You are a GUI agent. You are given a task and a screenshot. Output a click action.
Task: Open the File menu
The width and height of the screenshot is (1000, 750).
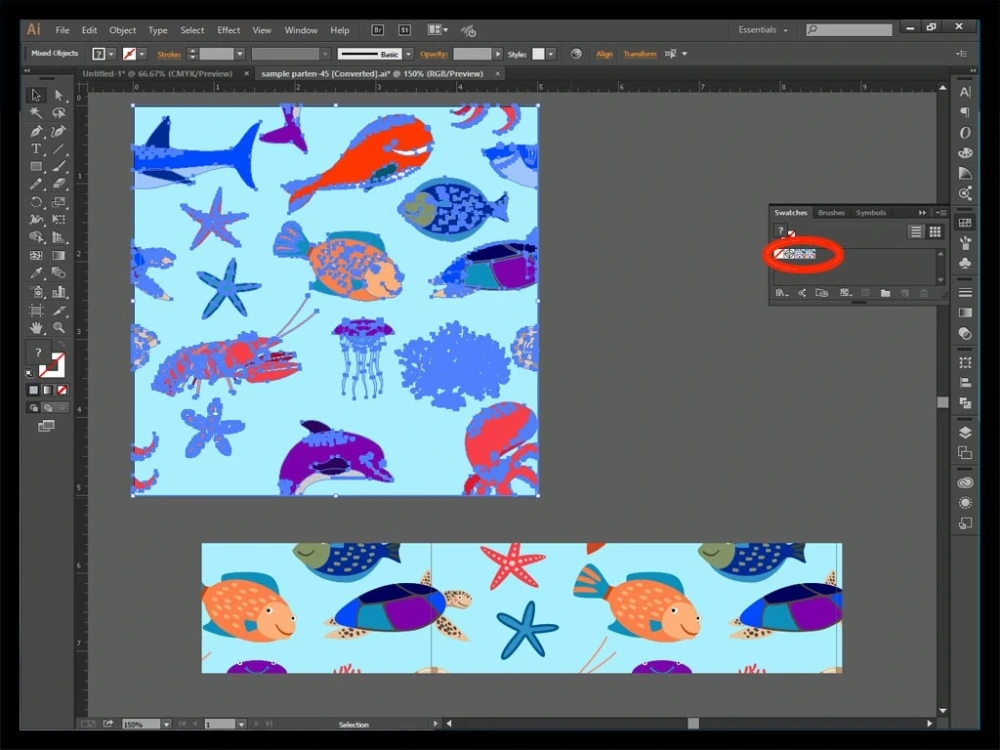62,30
